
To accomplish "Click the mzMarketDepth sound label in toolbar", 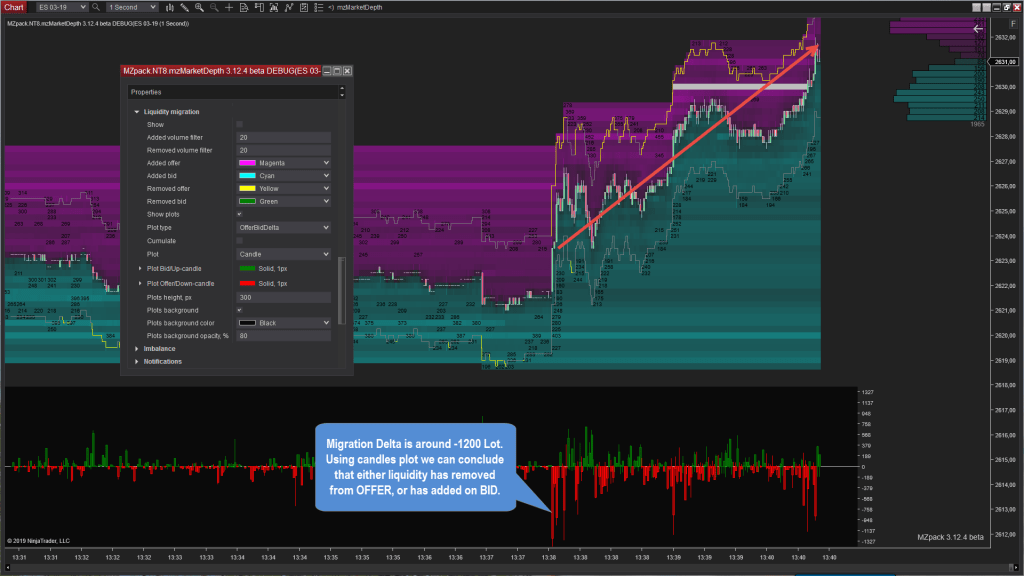I will pyautogui.click(x=355, y=7).
